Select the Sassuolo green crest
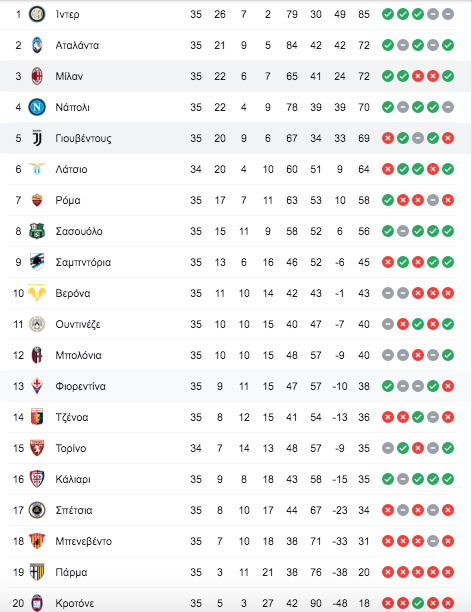 point(37,231)
